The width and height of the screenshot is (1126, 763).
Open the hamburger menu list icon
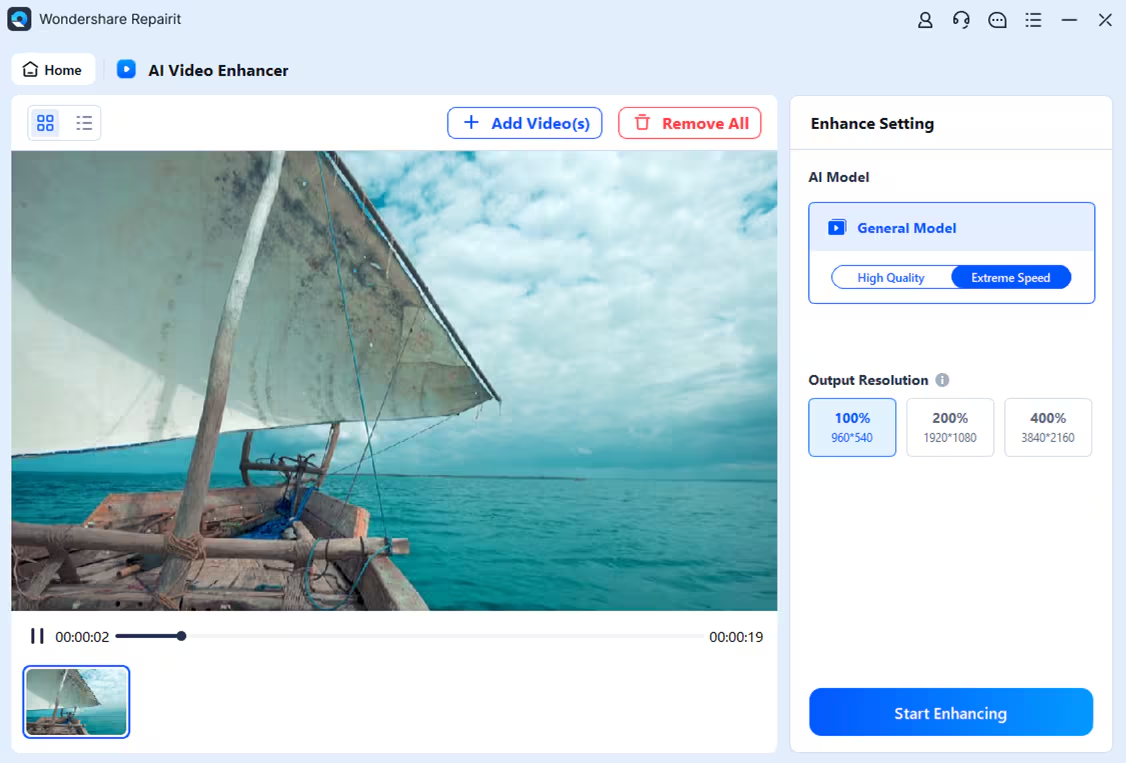click(x=1033, y=20)
